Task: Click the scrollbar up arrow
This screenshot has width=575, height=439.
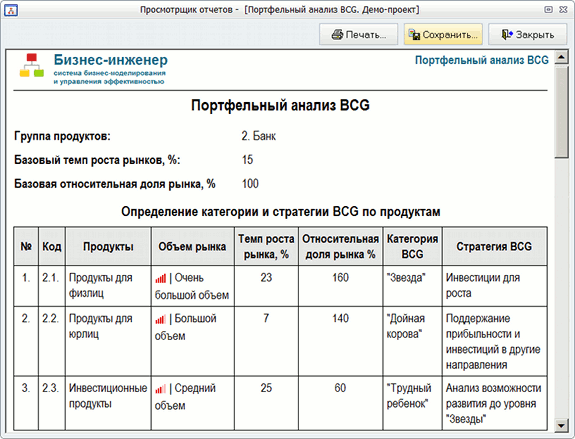Action: pyautogui.click(x=561, y=58)
